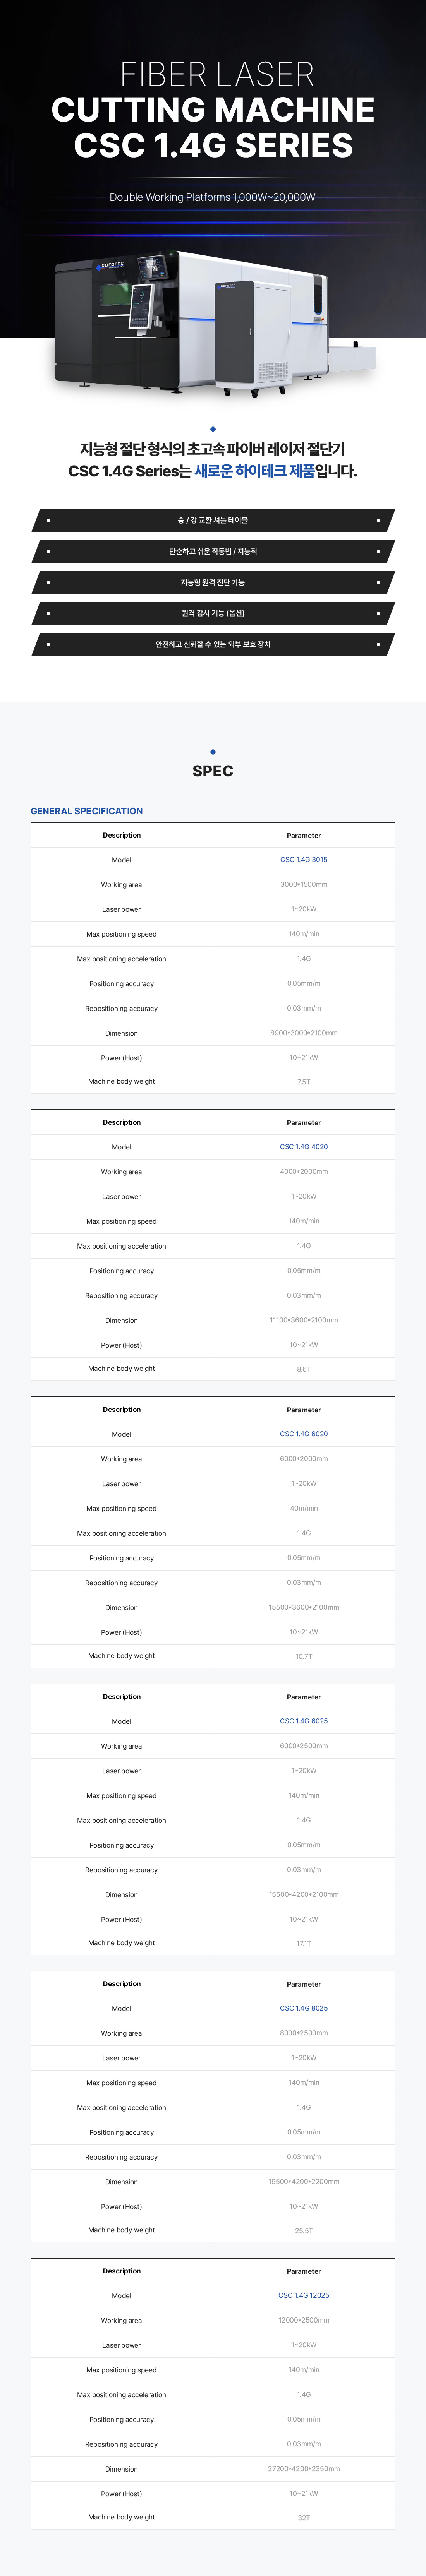
Task: Click the '안전하고 신뢰할 수 있는 외부 보호 장치' bar
Action: point(213,644)
